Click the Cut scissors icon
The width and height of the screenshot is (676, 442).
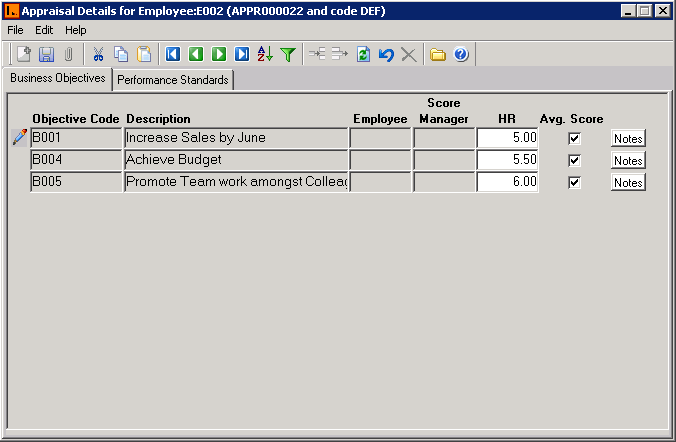coord(98,55)
